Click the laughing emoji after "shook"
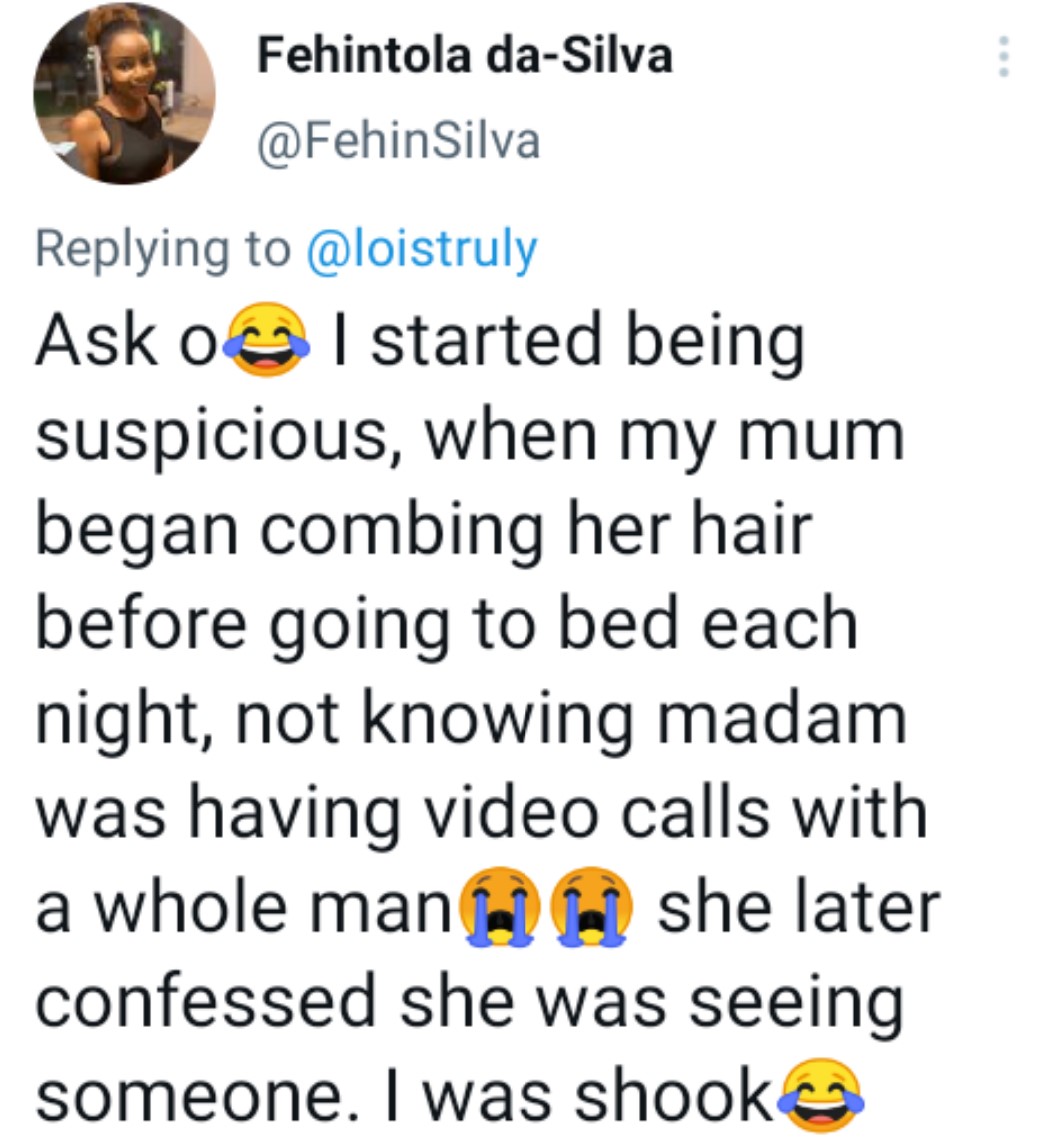 pyautogui.click(x=822, y=1095)
